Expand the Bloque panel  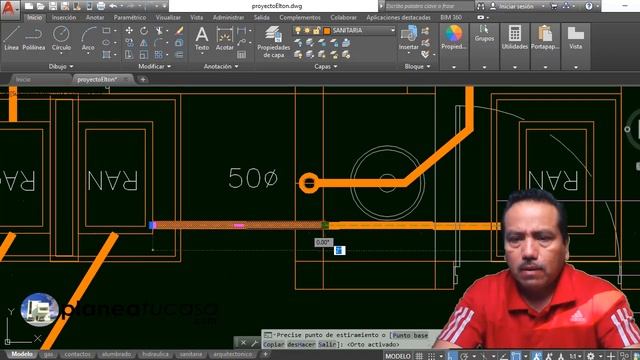click(x=417, y=66)
